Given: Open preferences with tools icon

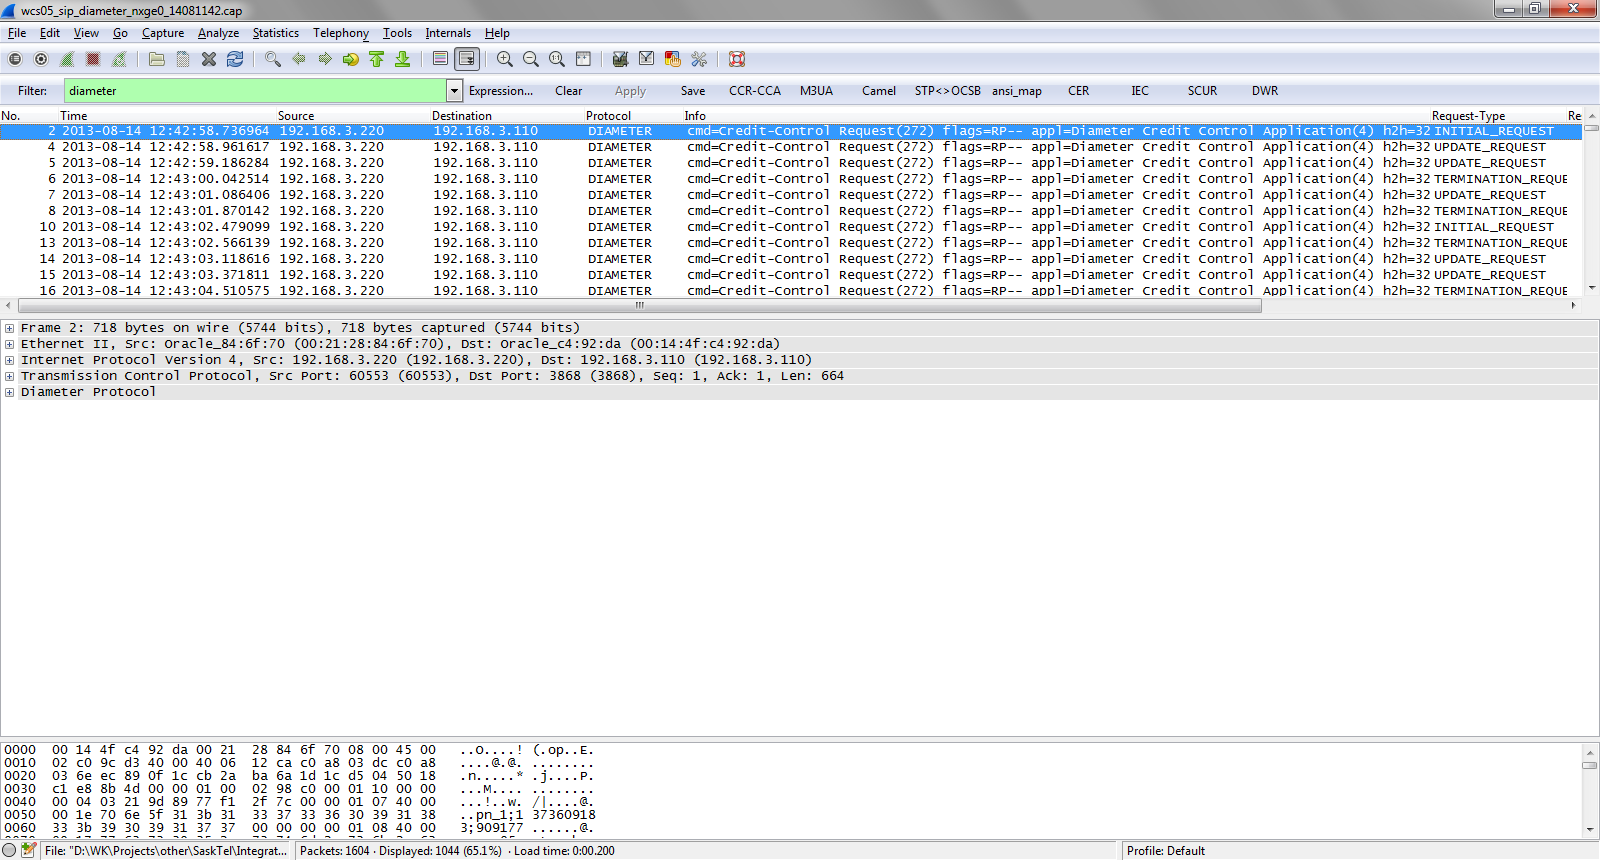Looking at the screenshot, I should (699, 59).
